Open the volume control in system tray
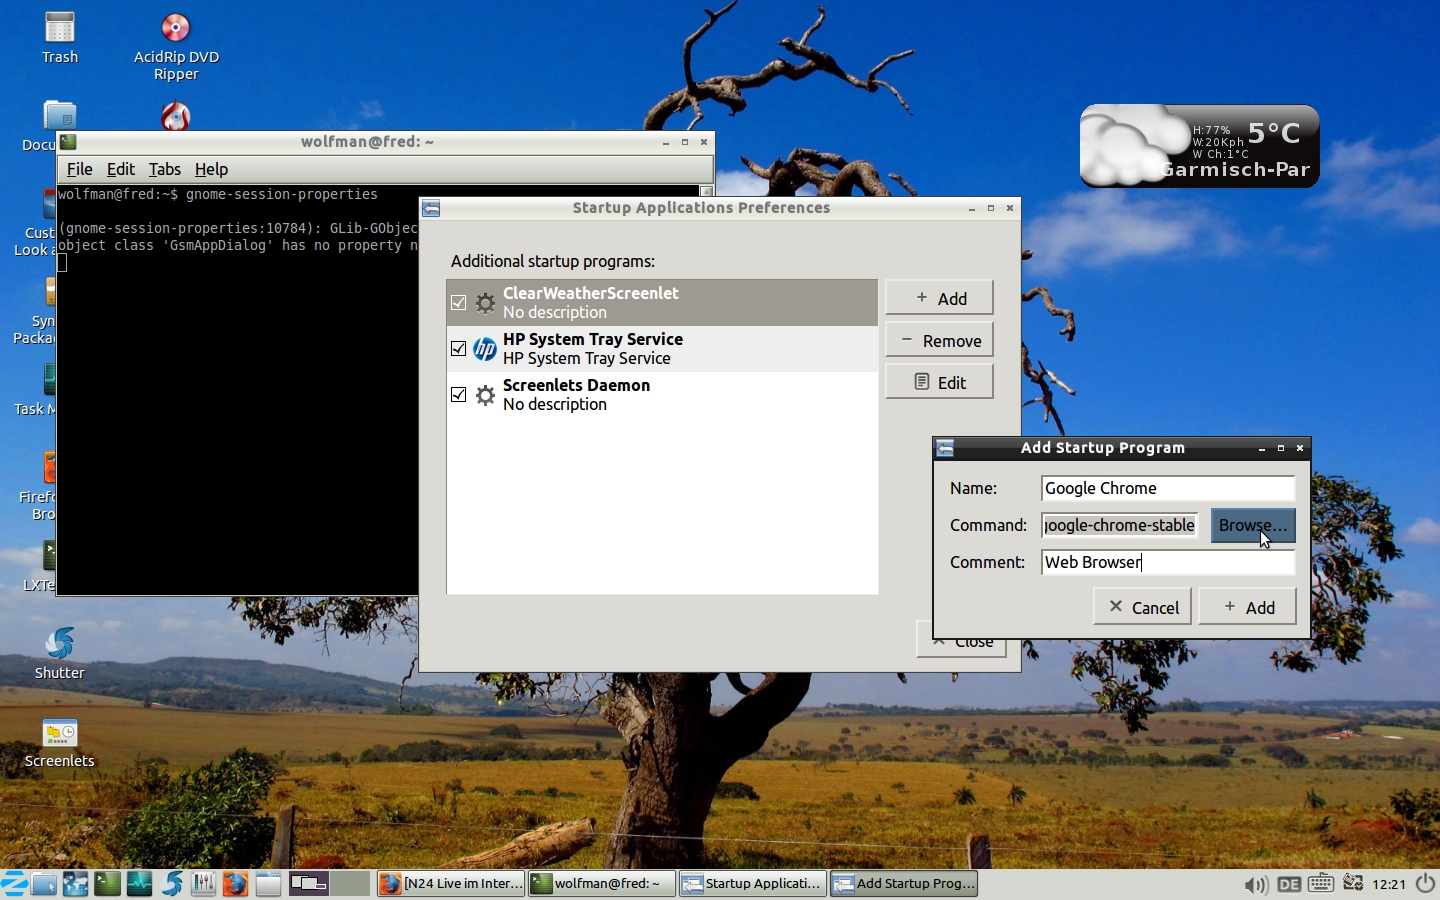The image size is (1440, 900). tap(1255, 884)
